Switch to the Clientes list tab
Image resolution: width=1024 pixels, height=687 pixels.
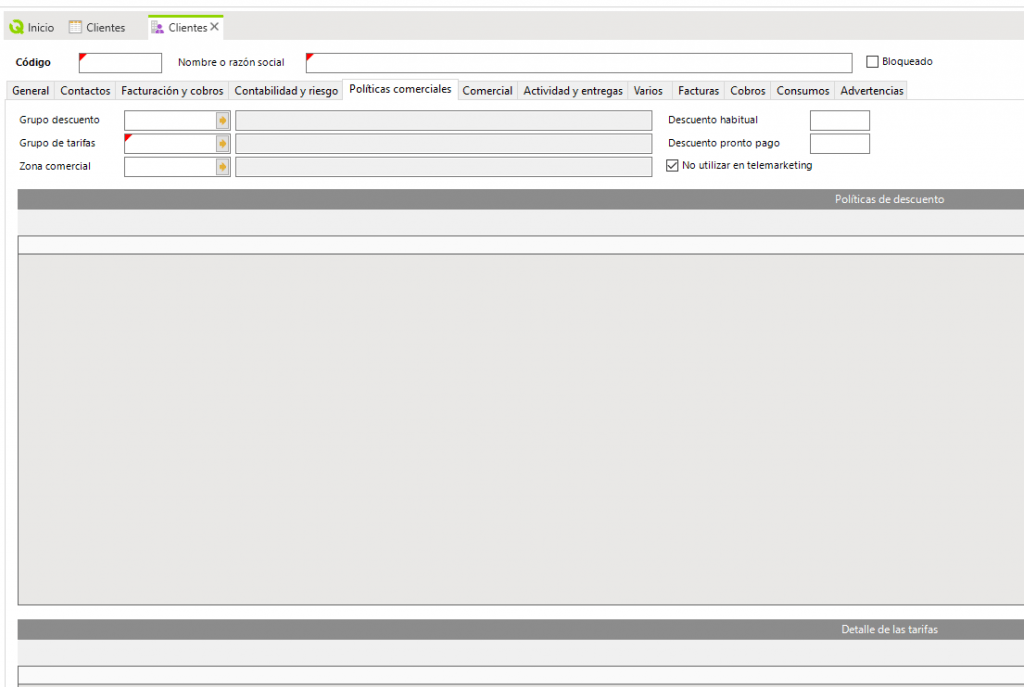coord(97,27)
